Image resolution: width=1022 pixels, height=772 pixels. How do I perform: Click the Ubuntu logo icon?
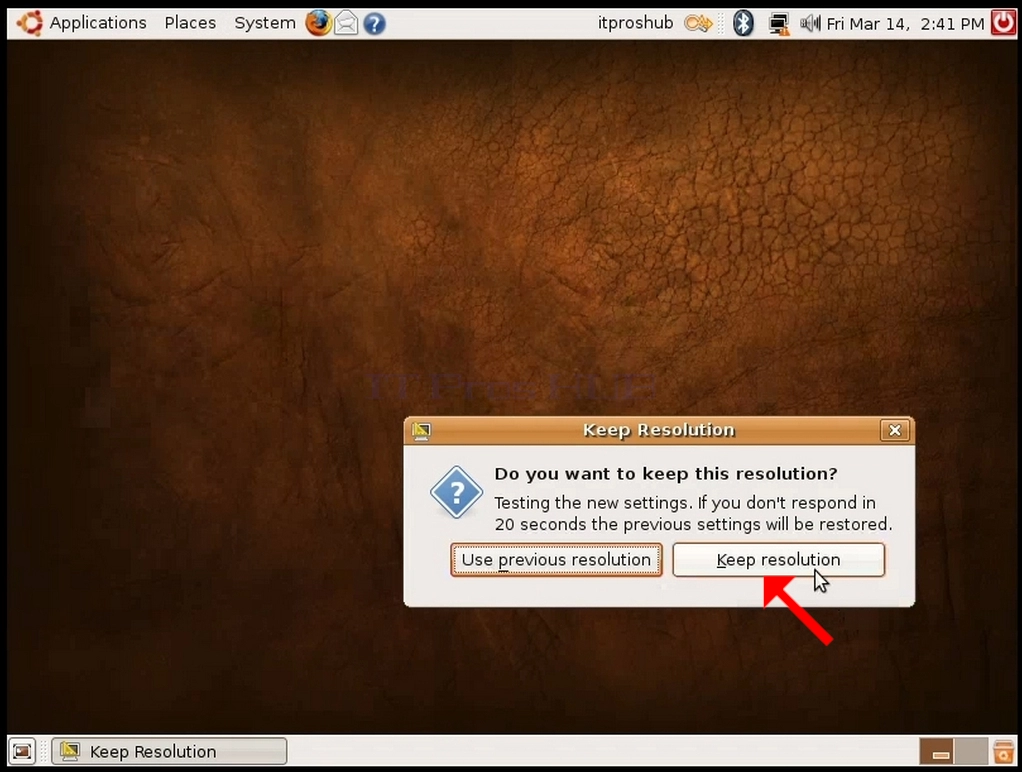click(30, 23)
